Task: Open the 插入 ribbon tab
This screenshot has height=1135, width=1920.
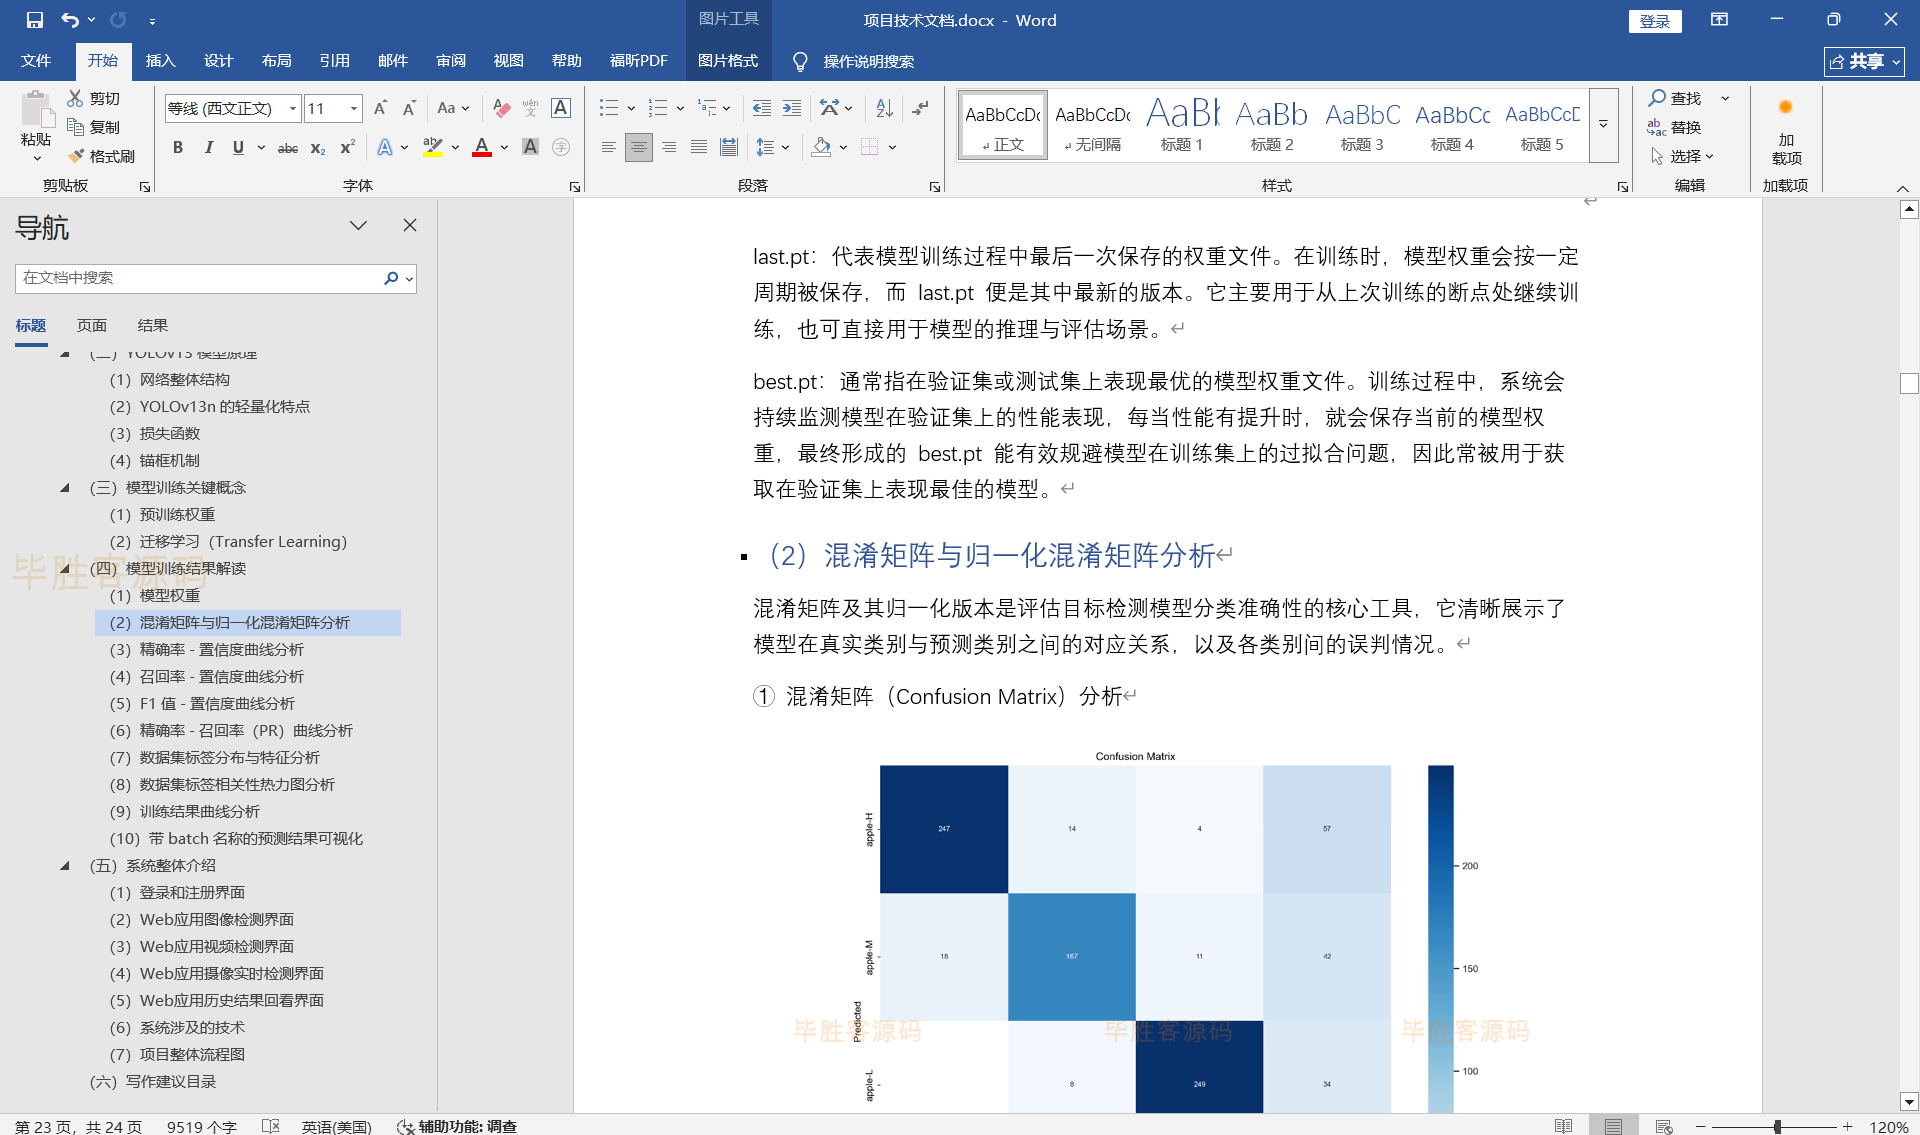Action: [x=160, y=61]
